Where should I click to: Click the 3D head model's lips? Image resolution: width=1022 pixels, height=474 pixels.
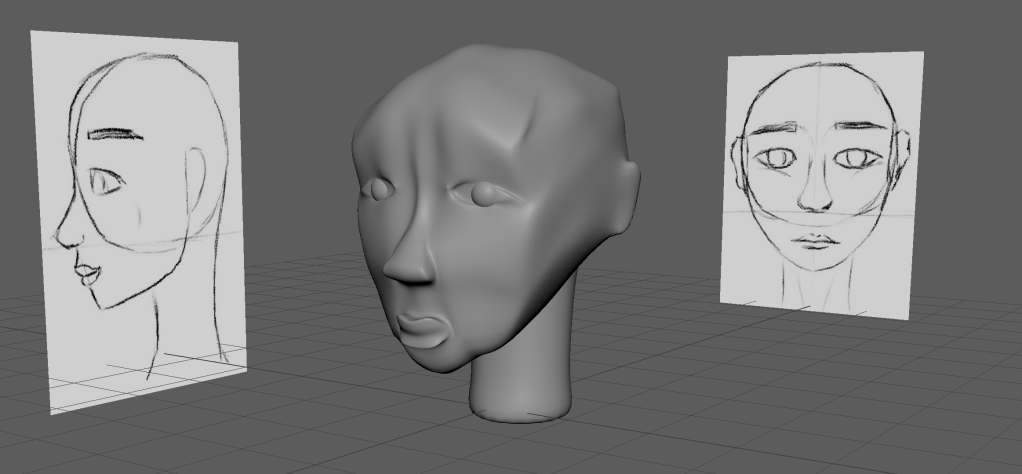(422, 330)
